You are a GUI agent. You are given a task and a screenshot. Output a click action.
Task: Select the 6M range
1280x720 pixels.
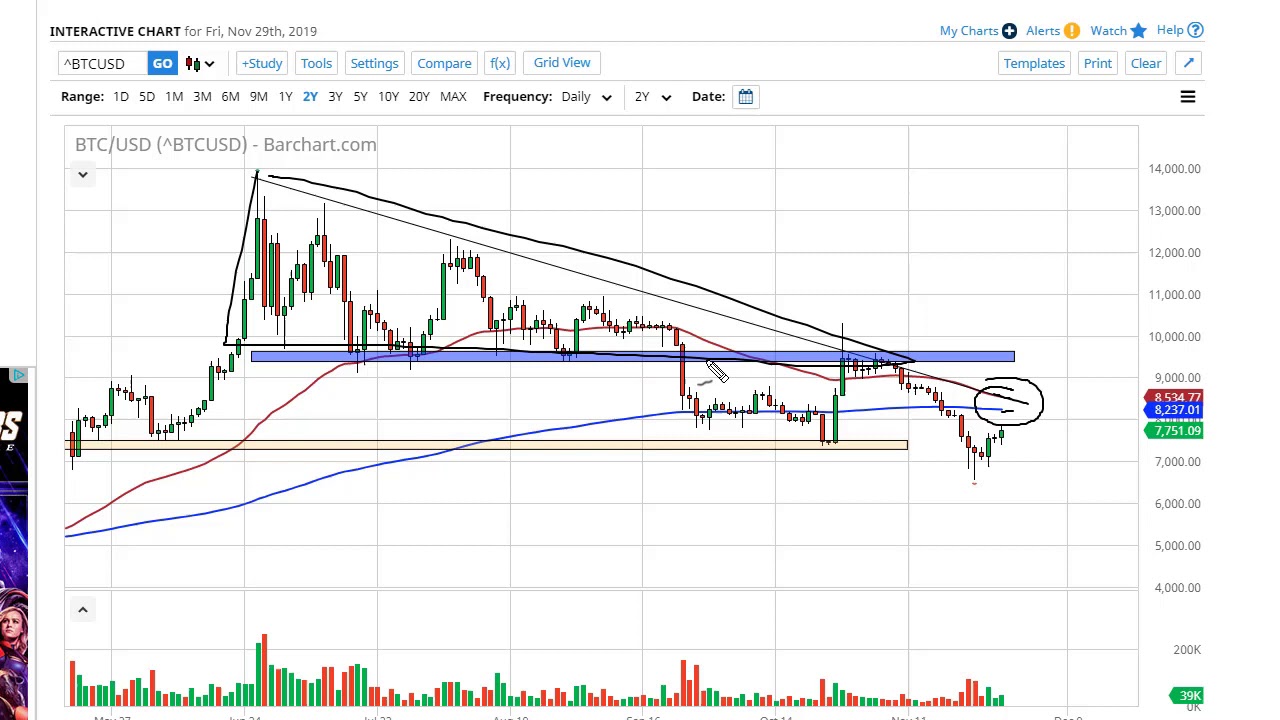coord(230,97)
